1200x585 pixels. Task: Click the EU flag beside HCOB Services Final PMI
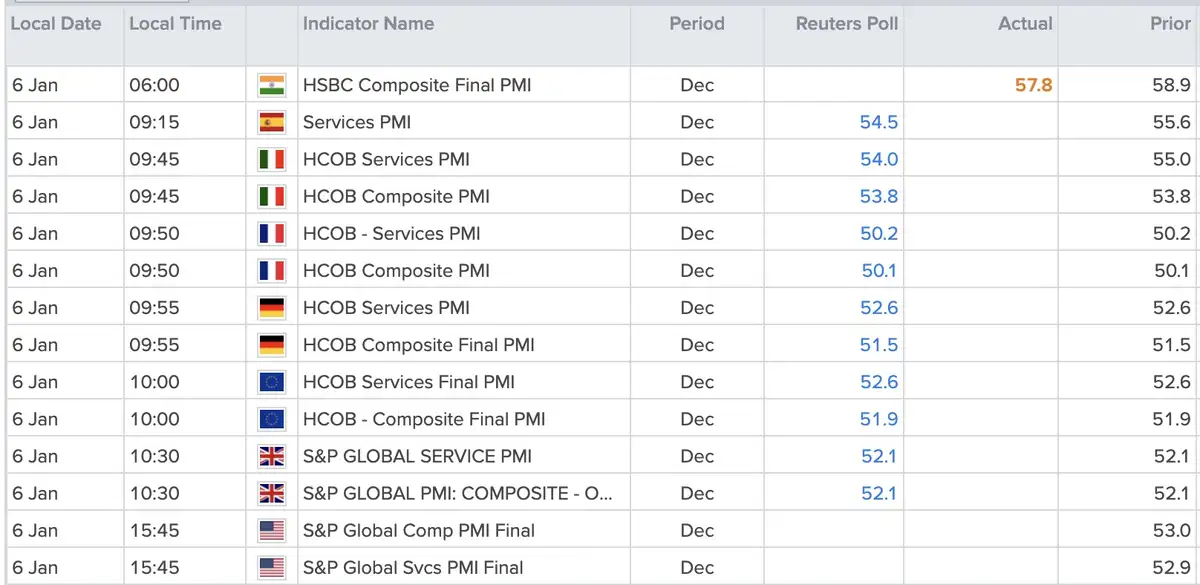tap(271, 381)
